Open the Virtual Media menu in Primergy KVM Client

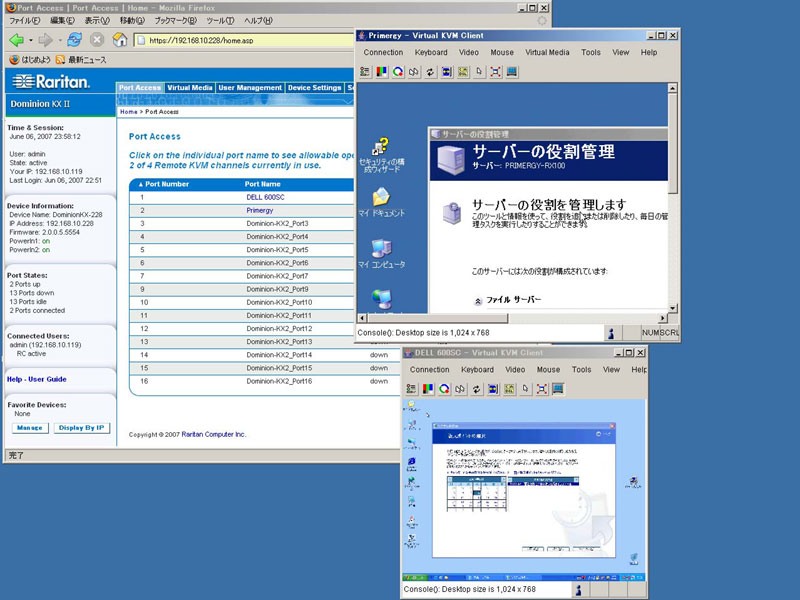coord(547,53)
